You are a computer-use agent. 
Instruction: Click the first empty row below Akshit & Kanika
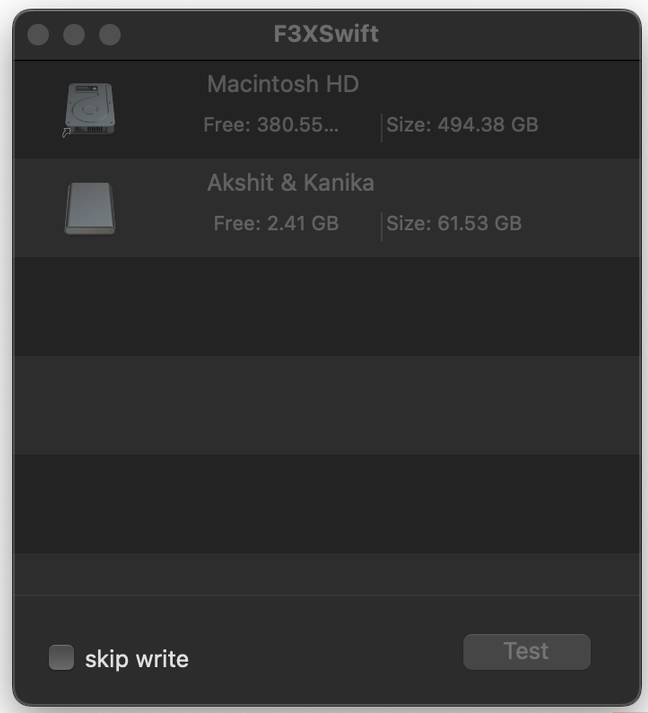click(326, 306)
